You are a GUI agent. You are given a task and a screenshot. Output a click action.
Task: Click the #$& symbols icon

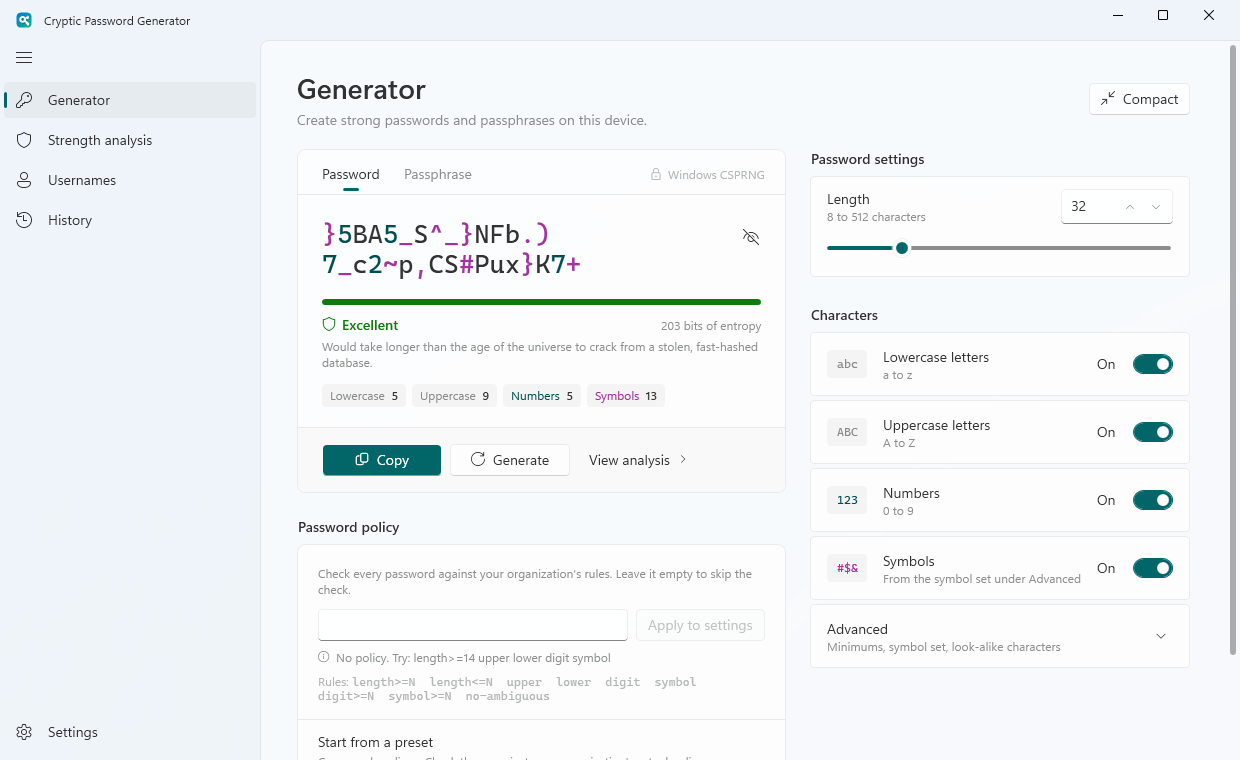[x=847, y=568]
